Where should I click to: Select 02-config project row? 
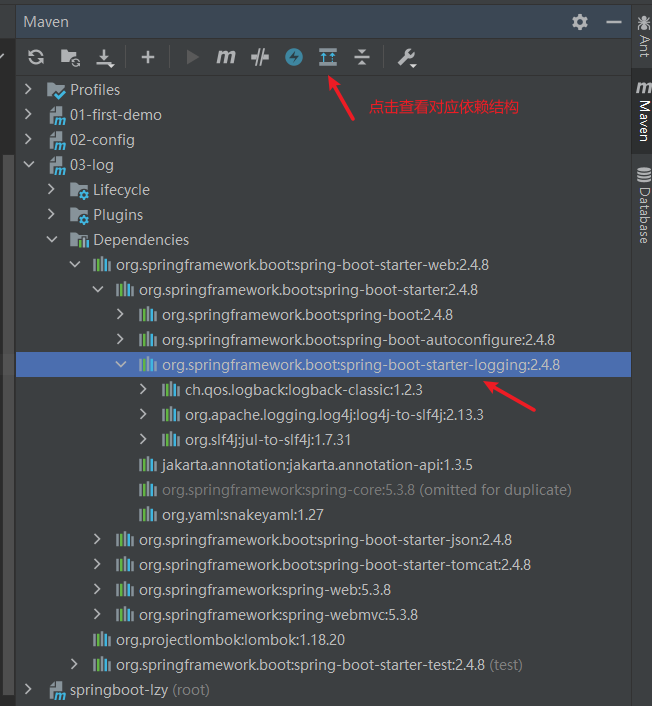[x=323, y=140]
